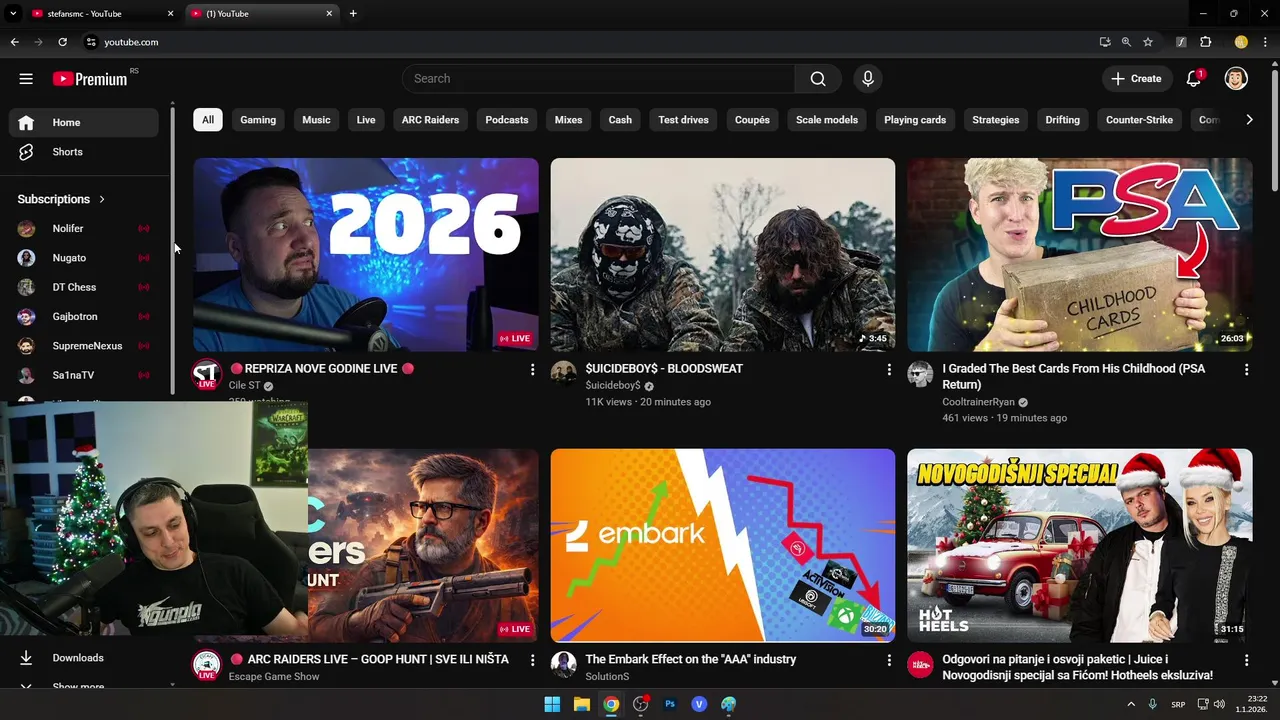
Task: Click the search magnifier button
Action: click(818, 79)
